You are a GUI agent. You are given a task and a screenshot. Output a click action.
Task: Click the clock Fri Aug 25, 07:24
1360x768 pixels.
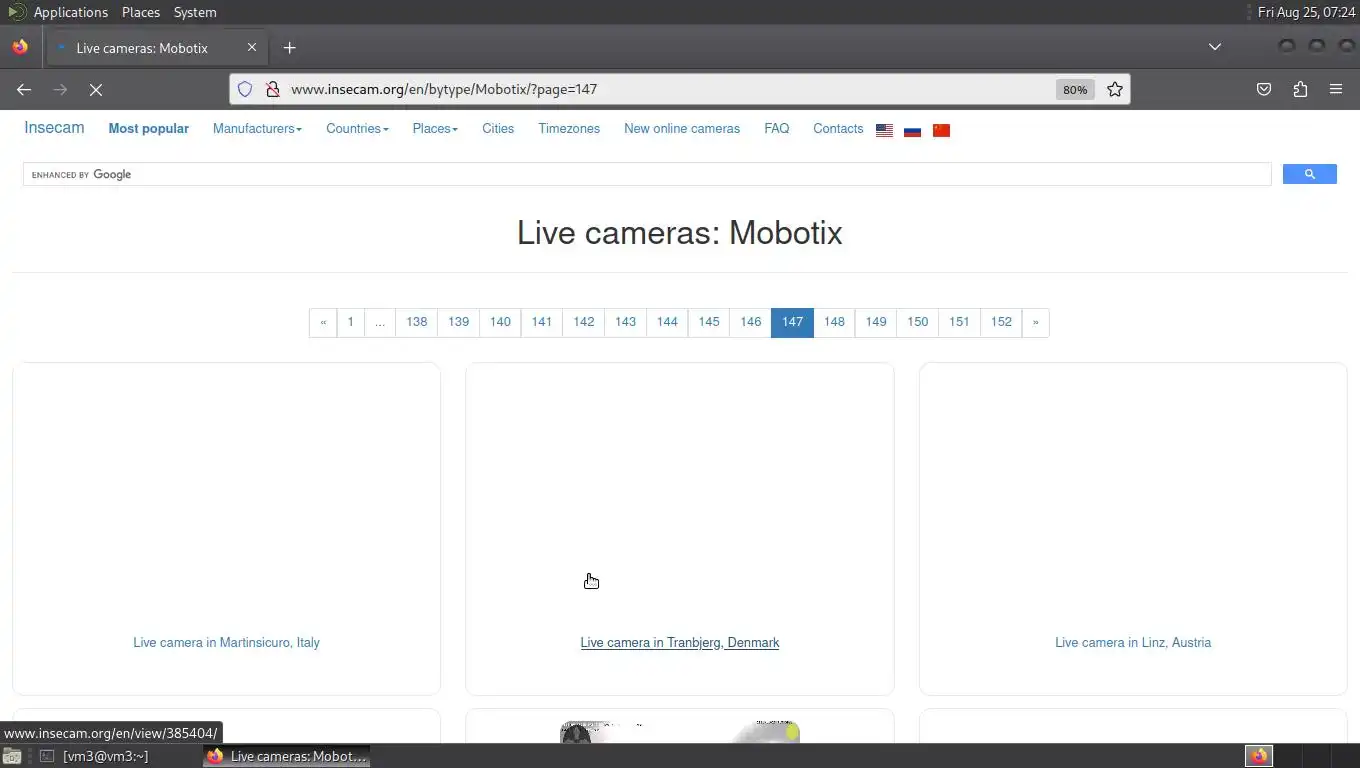[x=1306, y=12]
